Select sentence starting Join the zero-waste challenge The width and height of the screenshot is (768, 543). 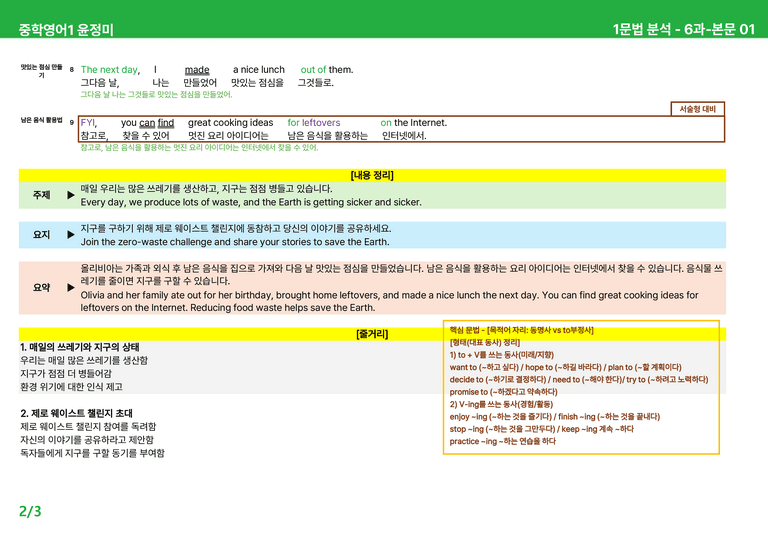coord(235,242)
